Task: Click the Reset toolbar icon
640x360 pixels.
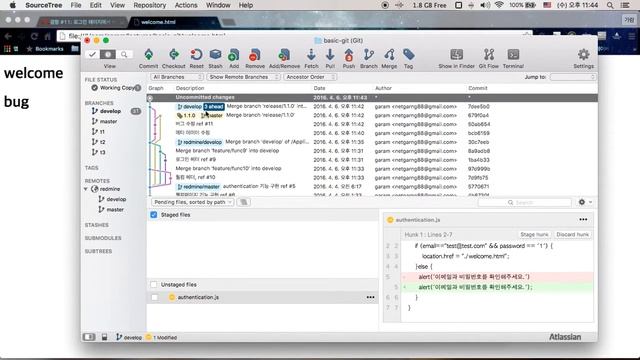Action: pos(196,55)
